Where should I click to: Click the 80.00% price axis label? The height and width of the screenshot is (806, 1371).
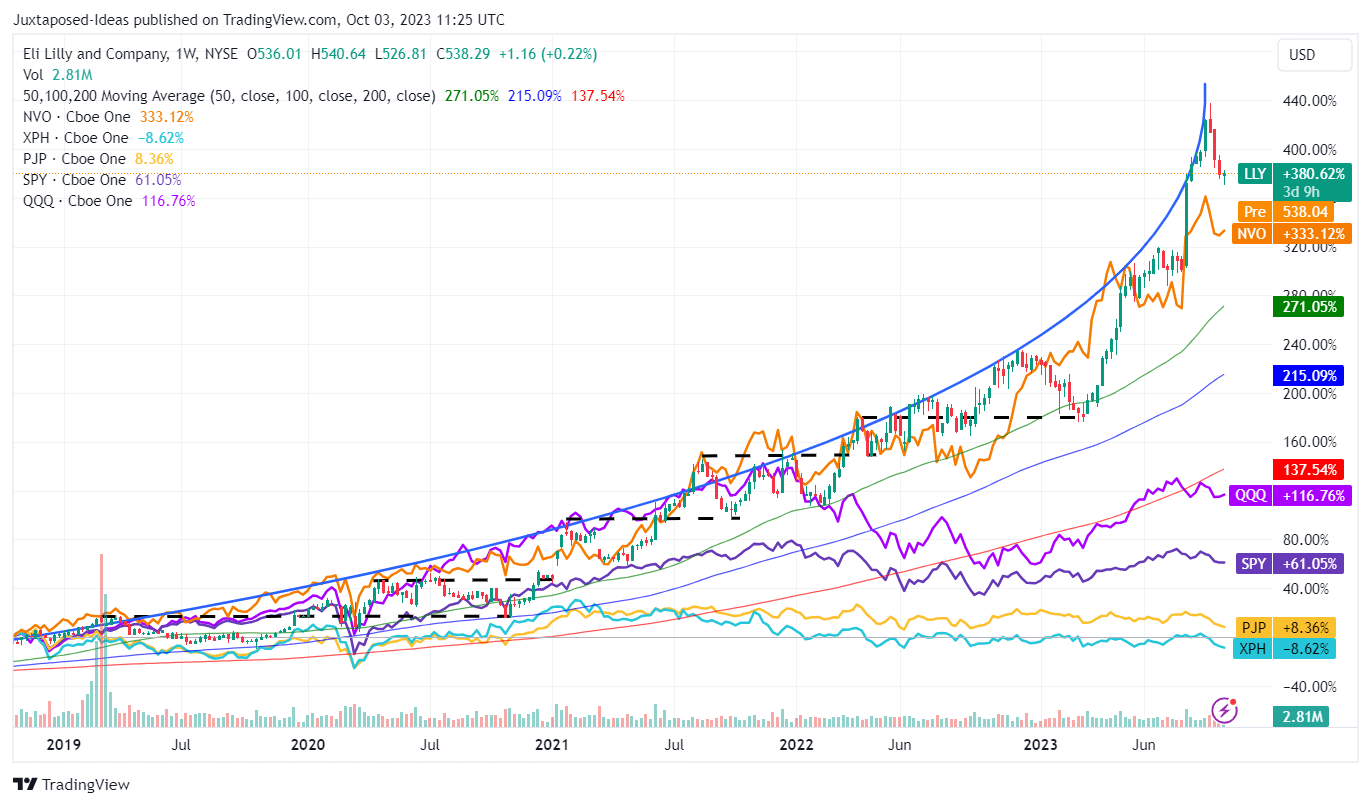click(x=1308, y=539)
